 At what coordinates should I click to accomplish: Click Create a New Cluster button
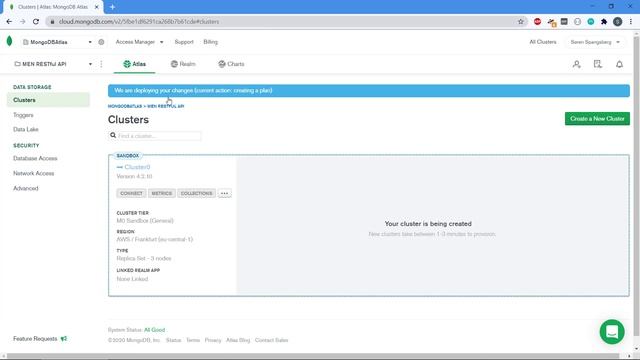pos(597,119)
